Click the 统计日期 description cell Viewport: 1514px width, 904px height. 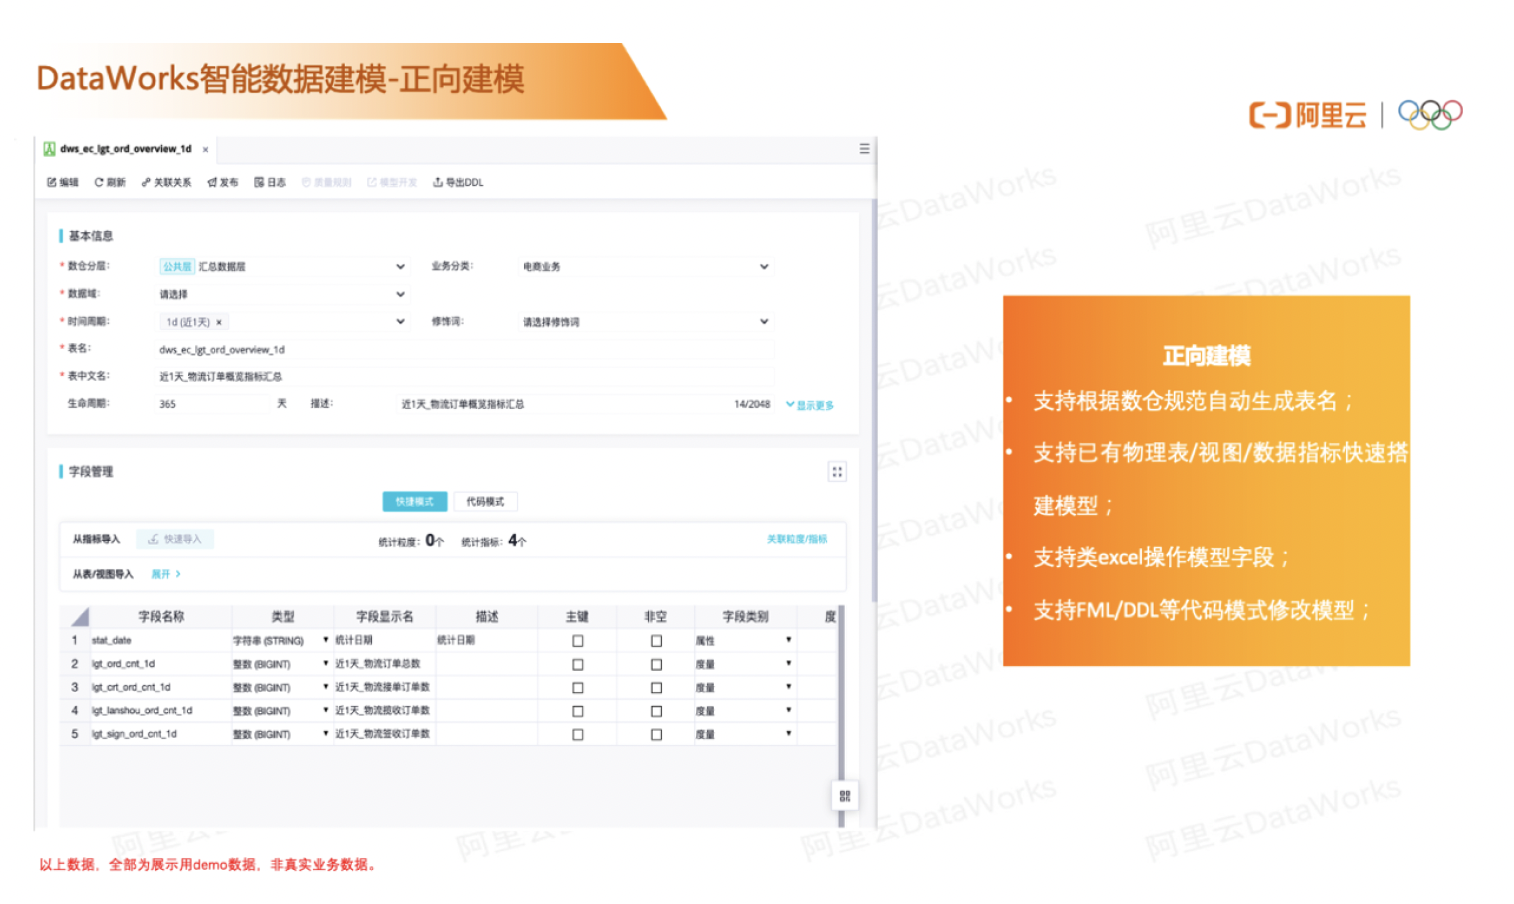(x=486, y=640)
